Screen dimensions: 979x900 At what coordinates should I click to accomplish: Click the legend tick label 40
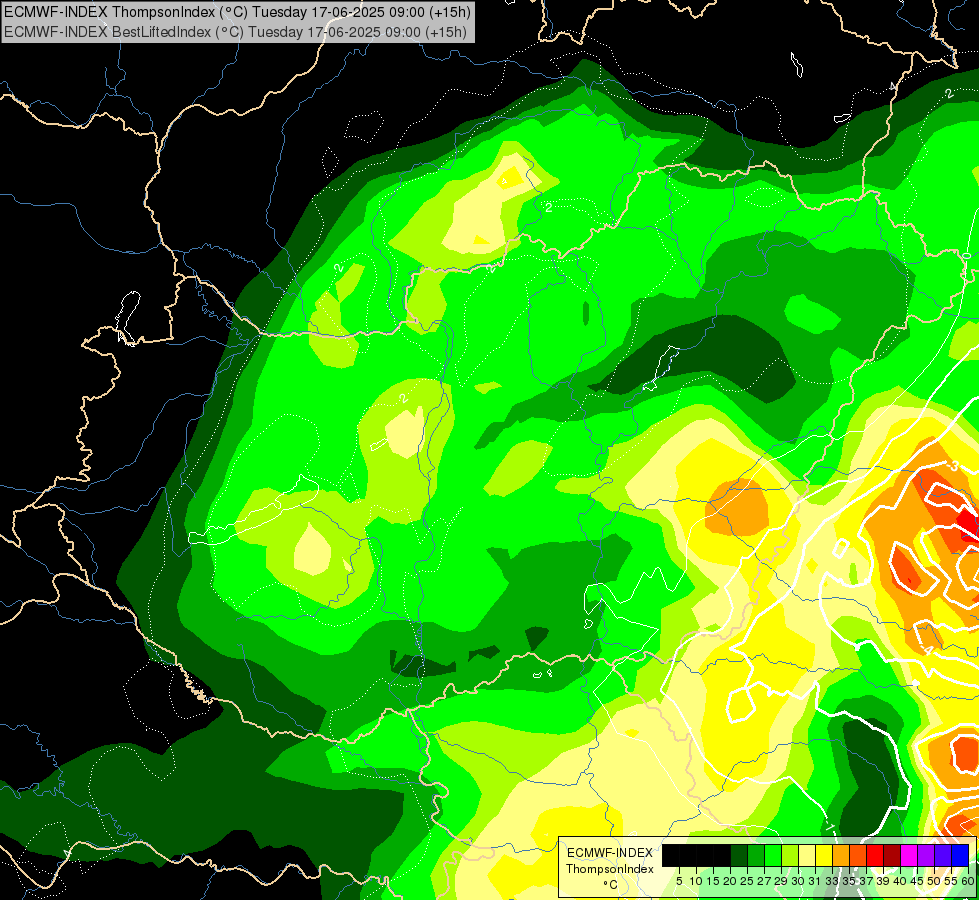(900, 881)
